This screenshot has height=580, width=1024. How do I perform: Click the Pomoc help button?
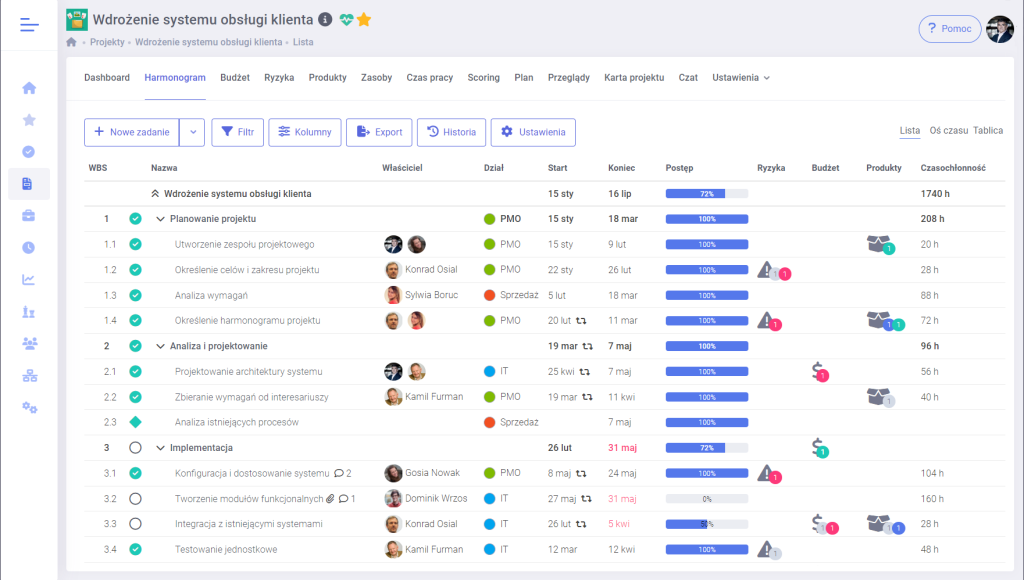(949, 29)
